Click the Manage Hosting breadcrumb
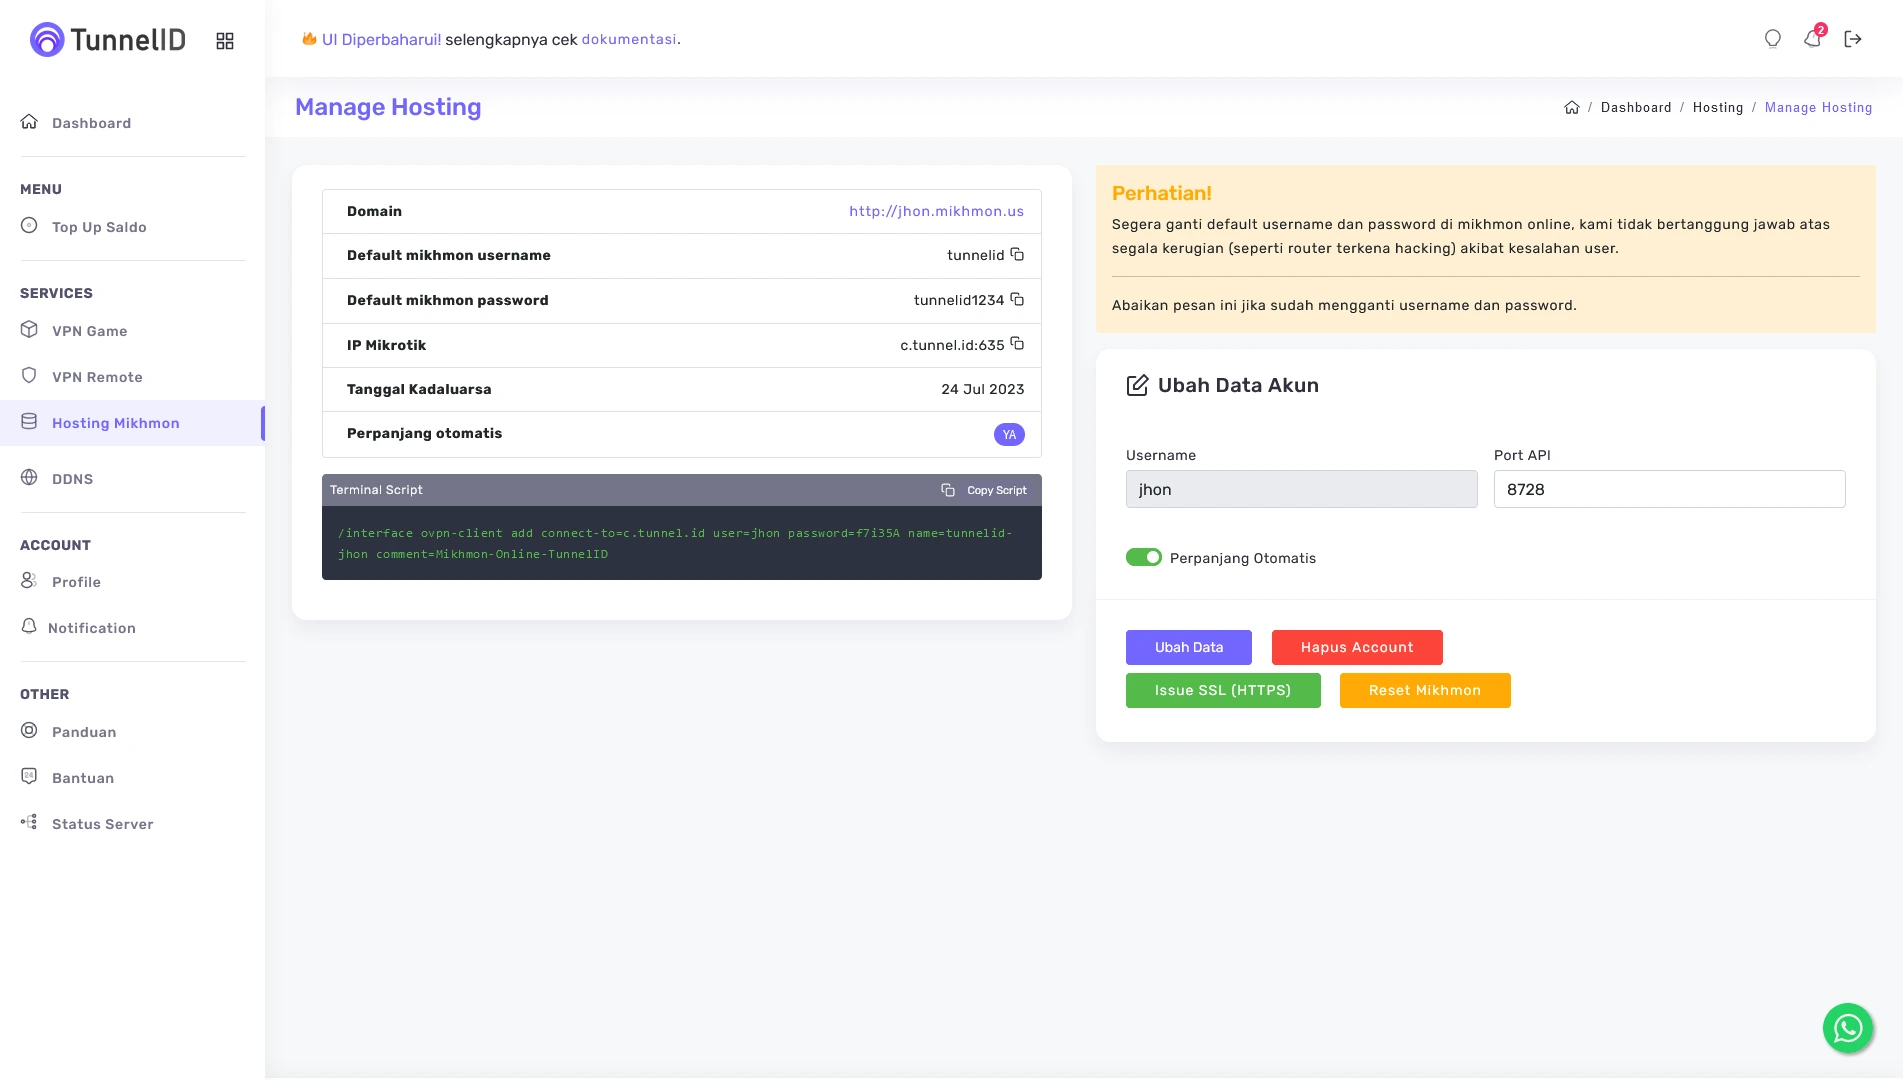The height and width of the screenshot is (1080, 1903). pos(1818,107)
